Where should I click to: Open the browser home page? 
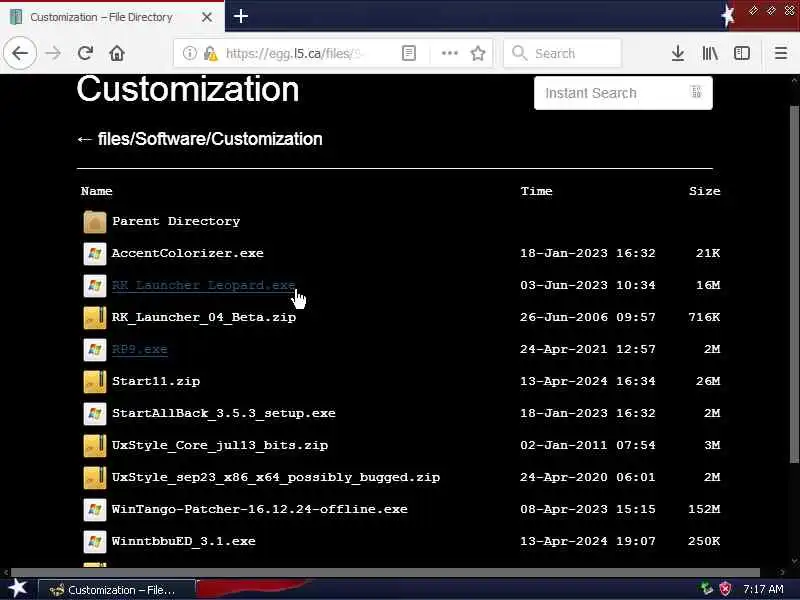[117, 53]
